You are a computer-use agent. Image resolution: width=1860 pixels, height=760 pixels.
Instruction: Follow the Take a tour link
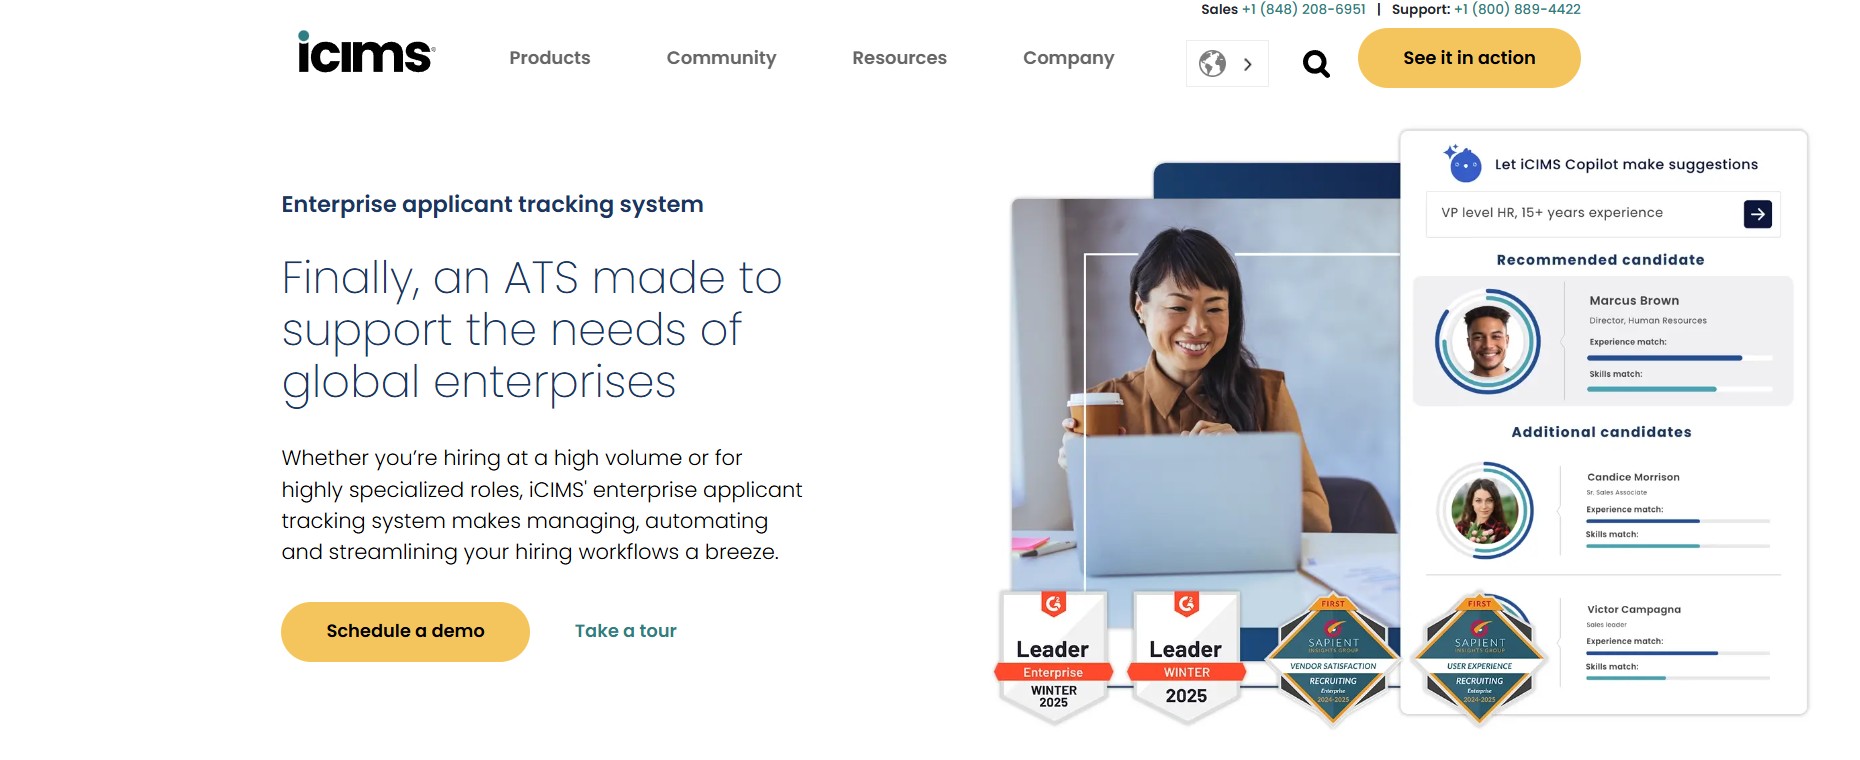pyautogui.click(x=626, y=631)
